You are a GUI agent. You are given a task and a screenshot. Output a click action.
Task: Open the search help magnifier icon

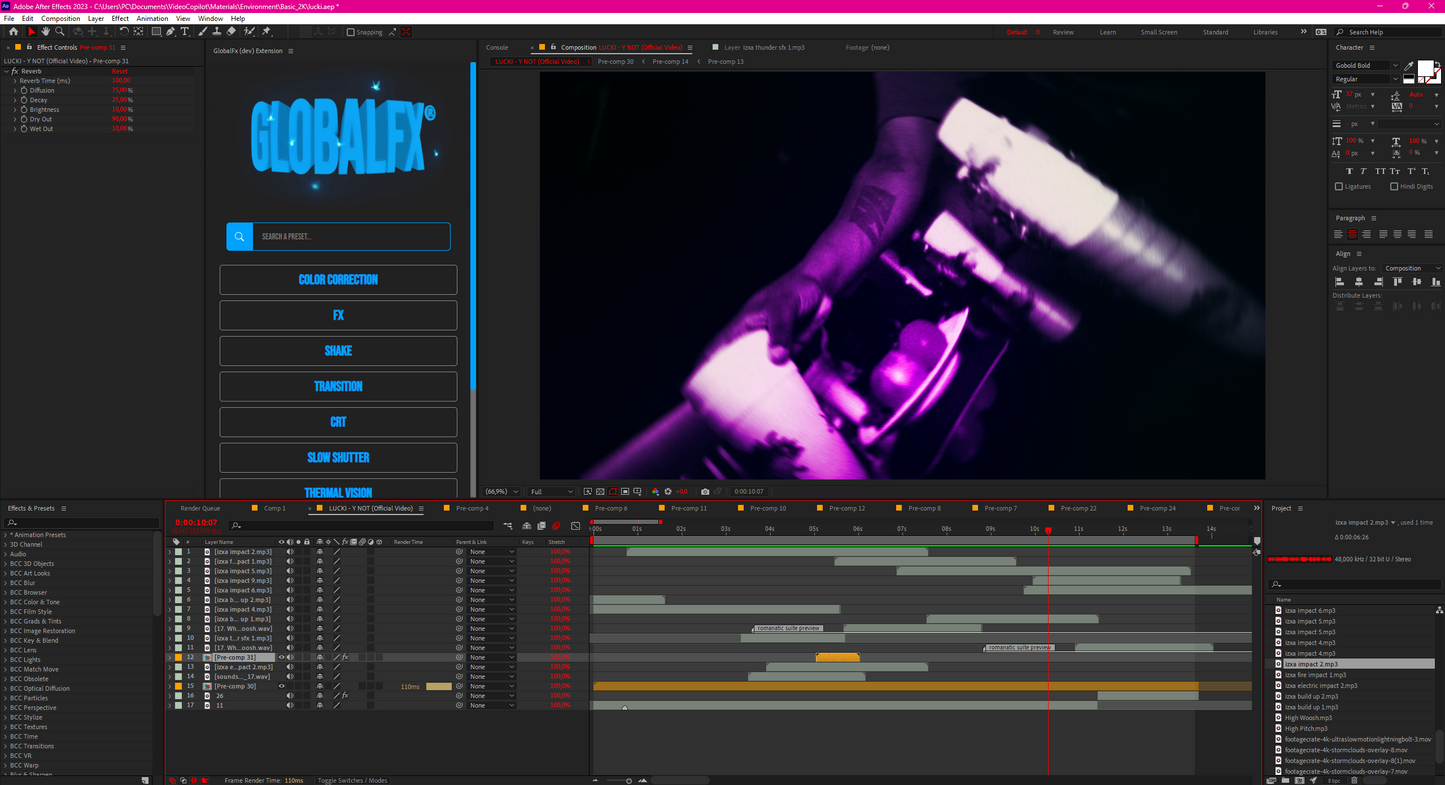point(1342,32)
